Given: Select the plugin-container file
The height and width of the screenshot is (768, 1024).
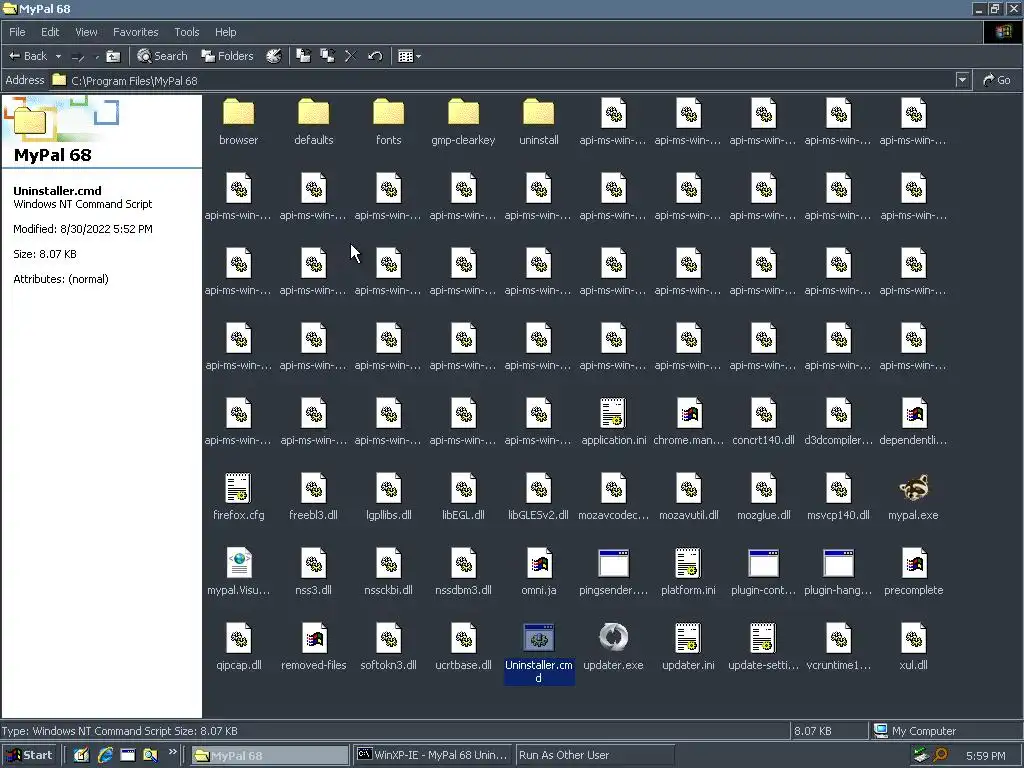Looking at the screenshot, I should point(763,572).
